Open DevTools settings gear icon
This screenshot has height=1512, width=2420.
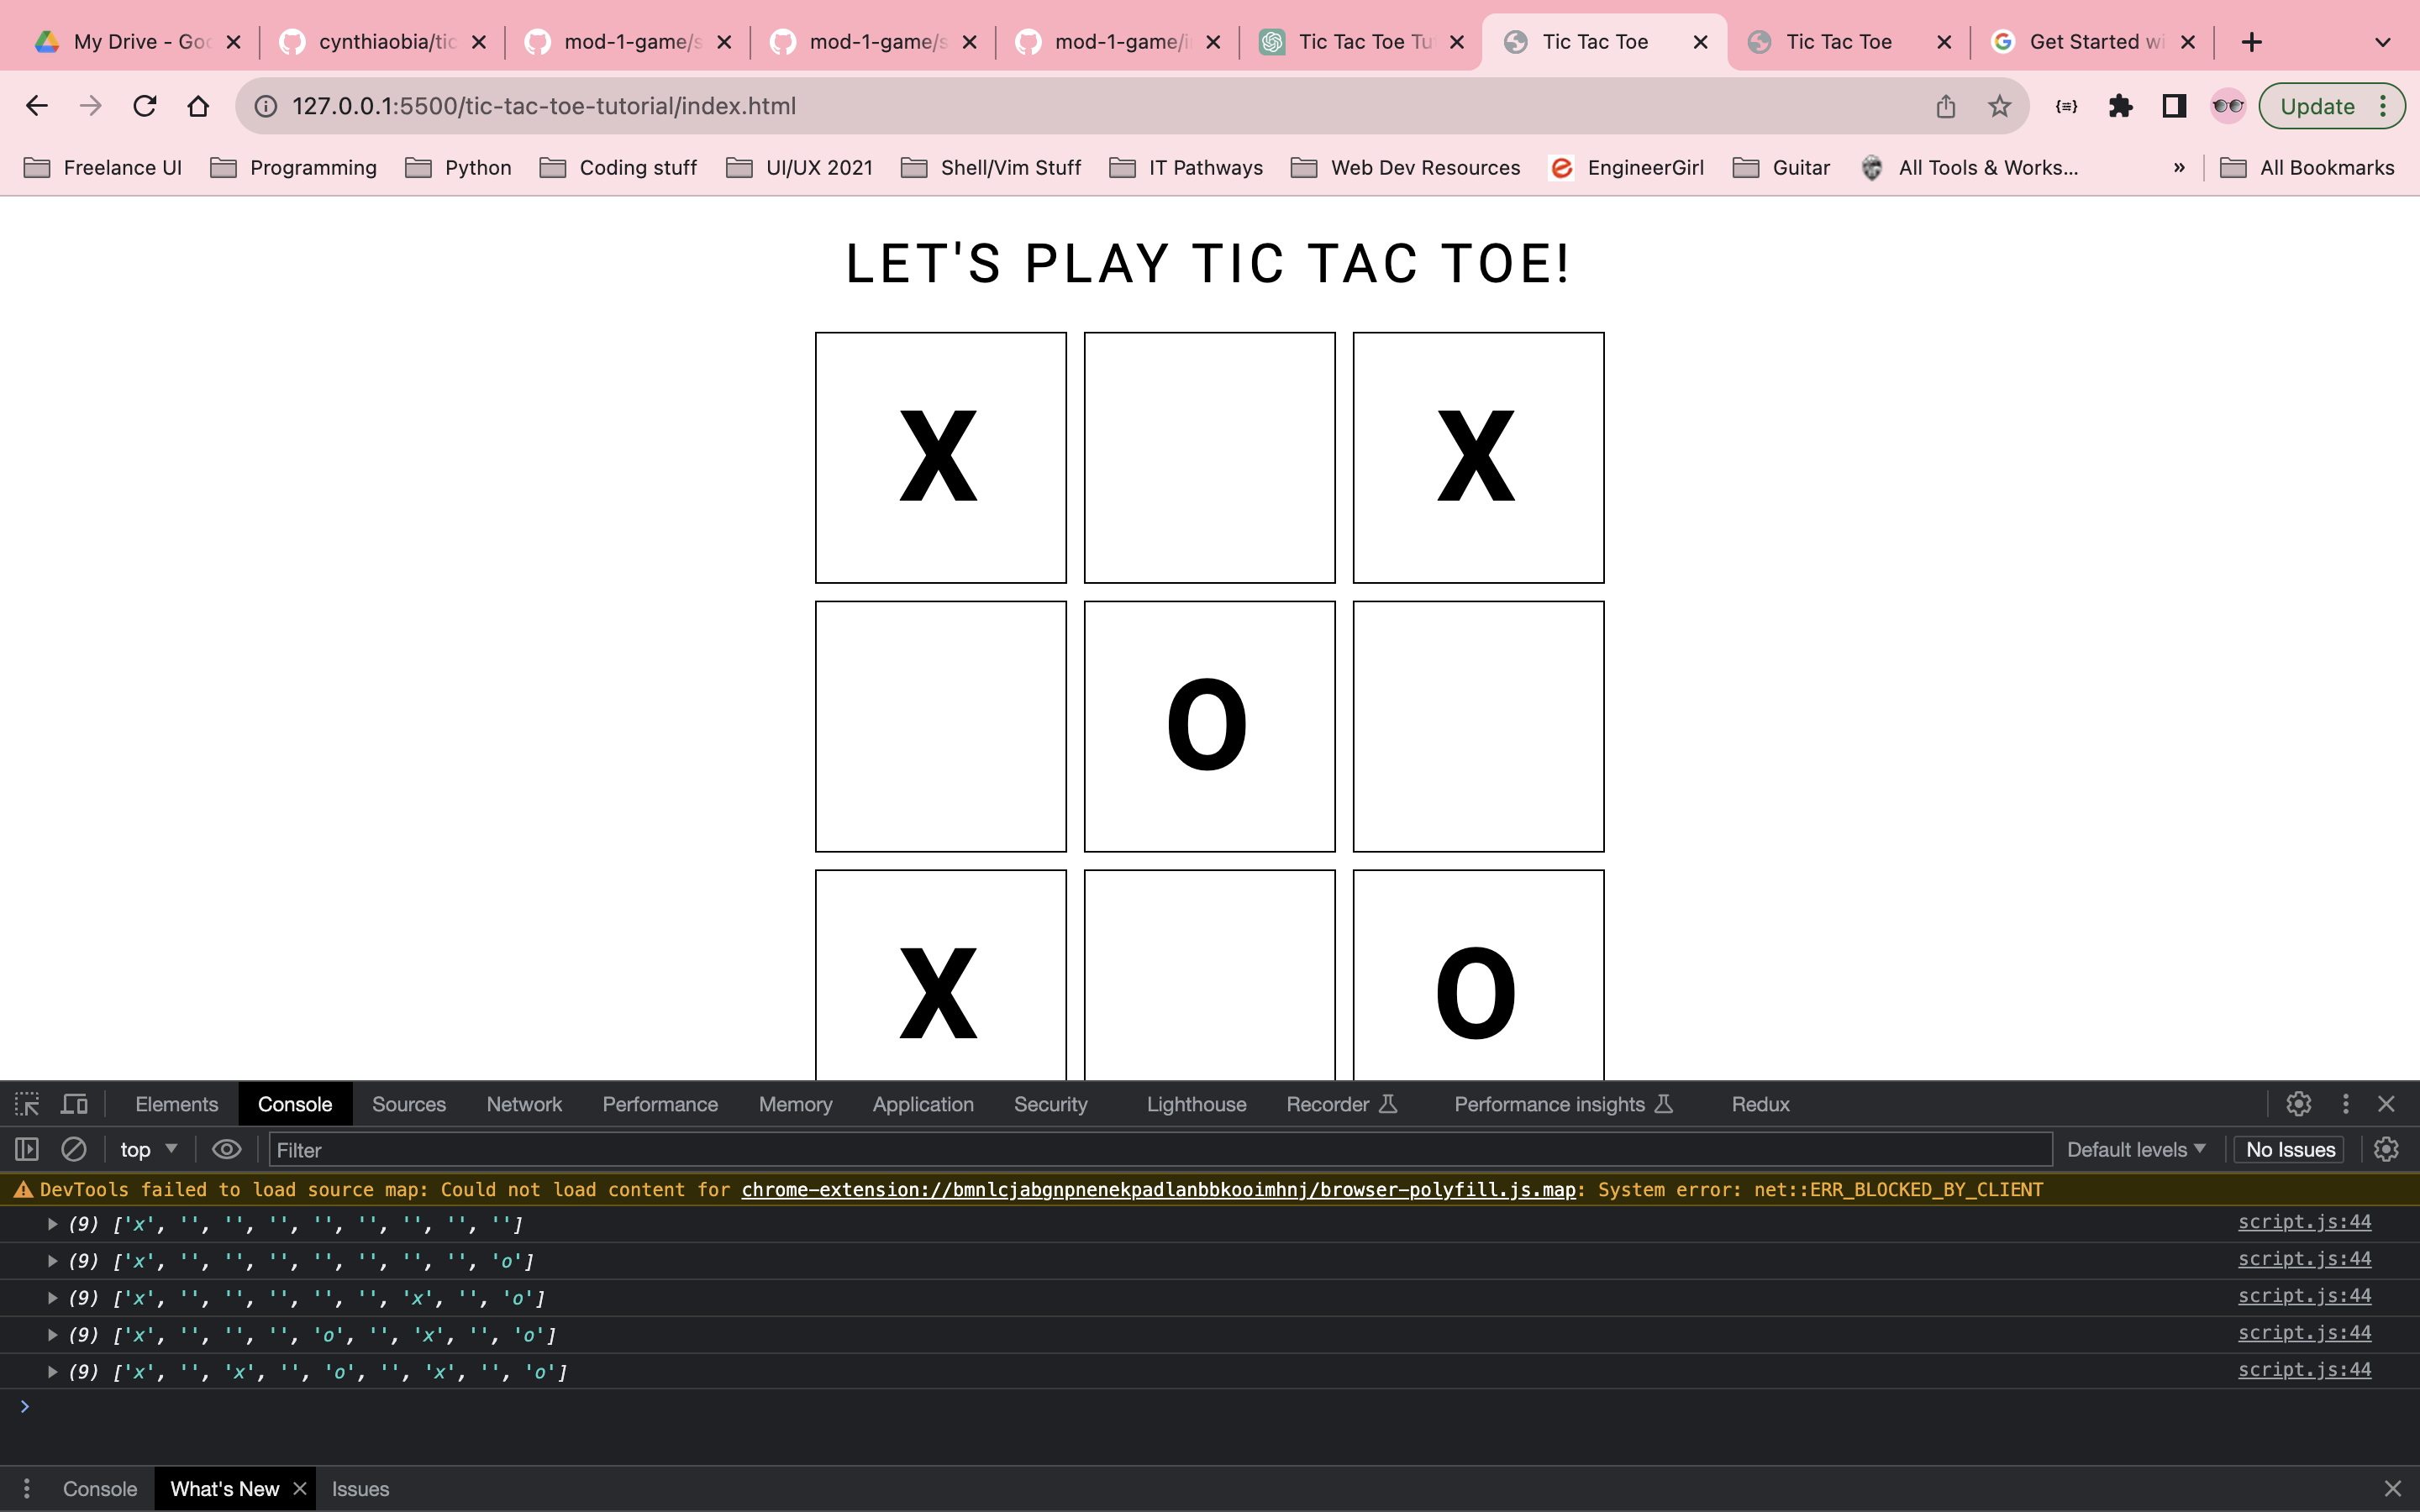pos(2298,1104)
